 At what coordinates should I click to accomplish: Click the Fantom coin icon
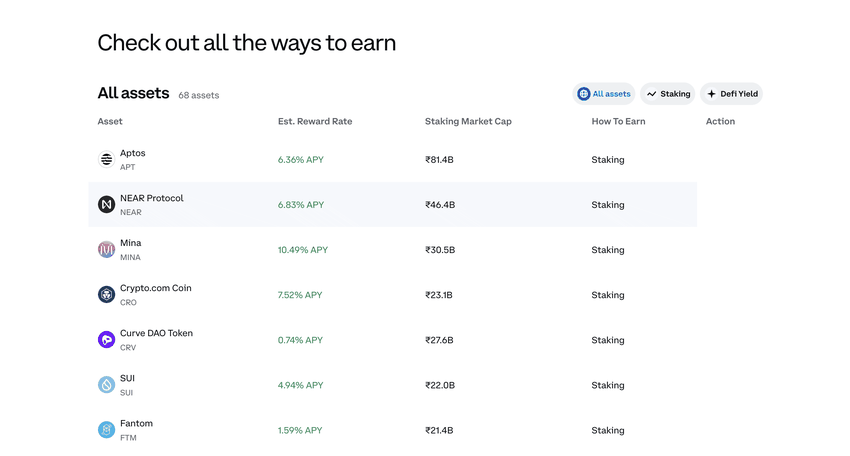coord(106,430)
